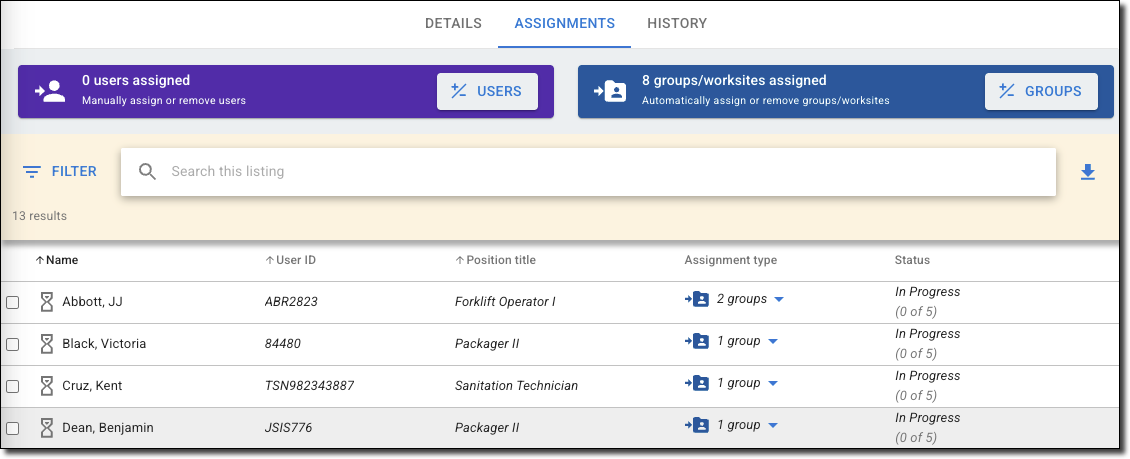
Task: Click the search magnifier icon
Action: coord(148,172)
